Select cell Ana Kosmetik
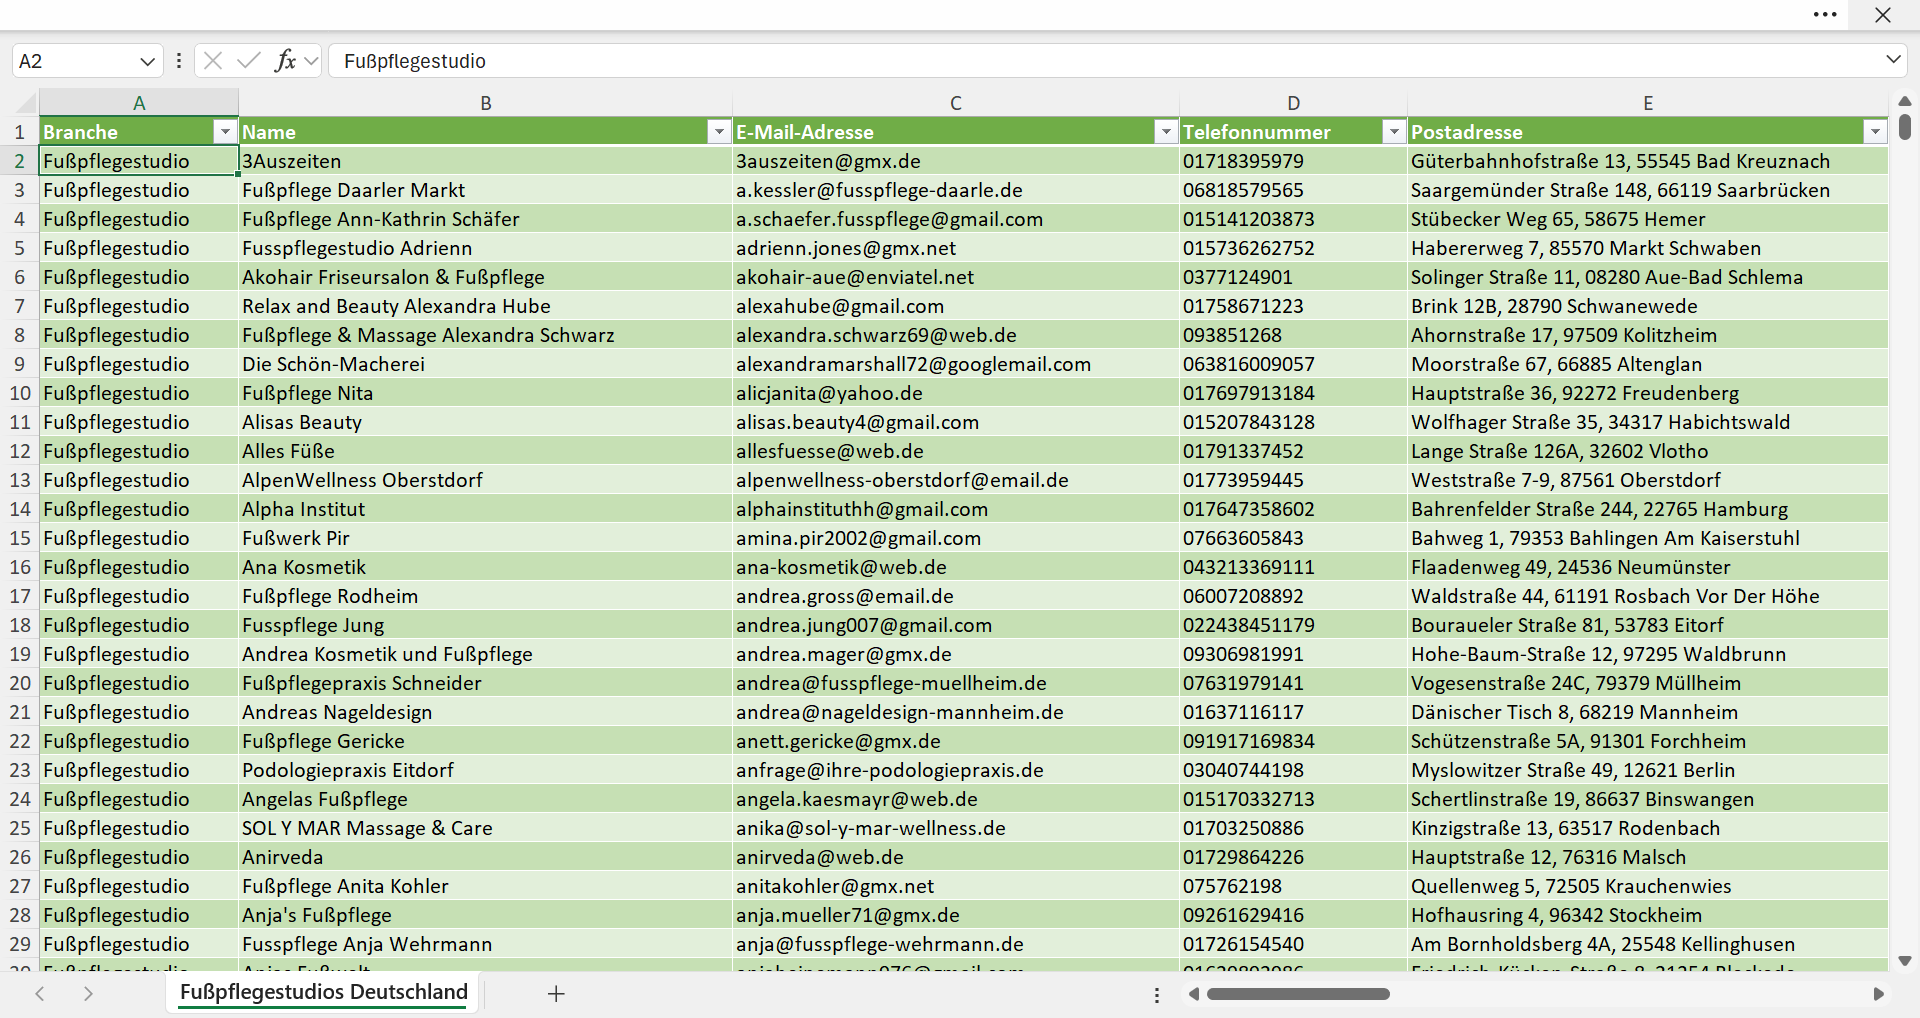Image resolution: width=1920 pixels, height=1018 pixels. coord(486,567)
